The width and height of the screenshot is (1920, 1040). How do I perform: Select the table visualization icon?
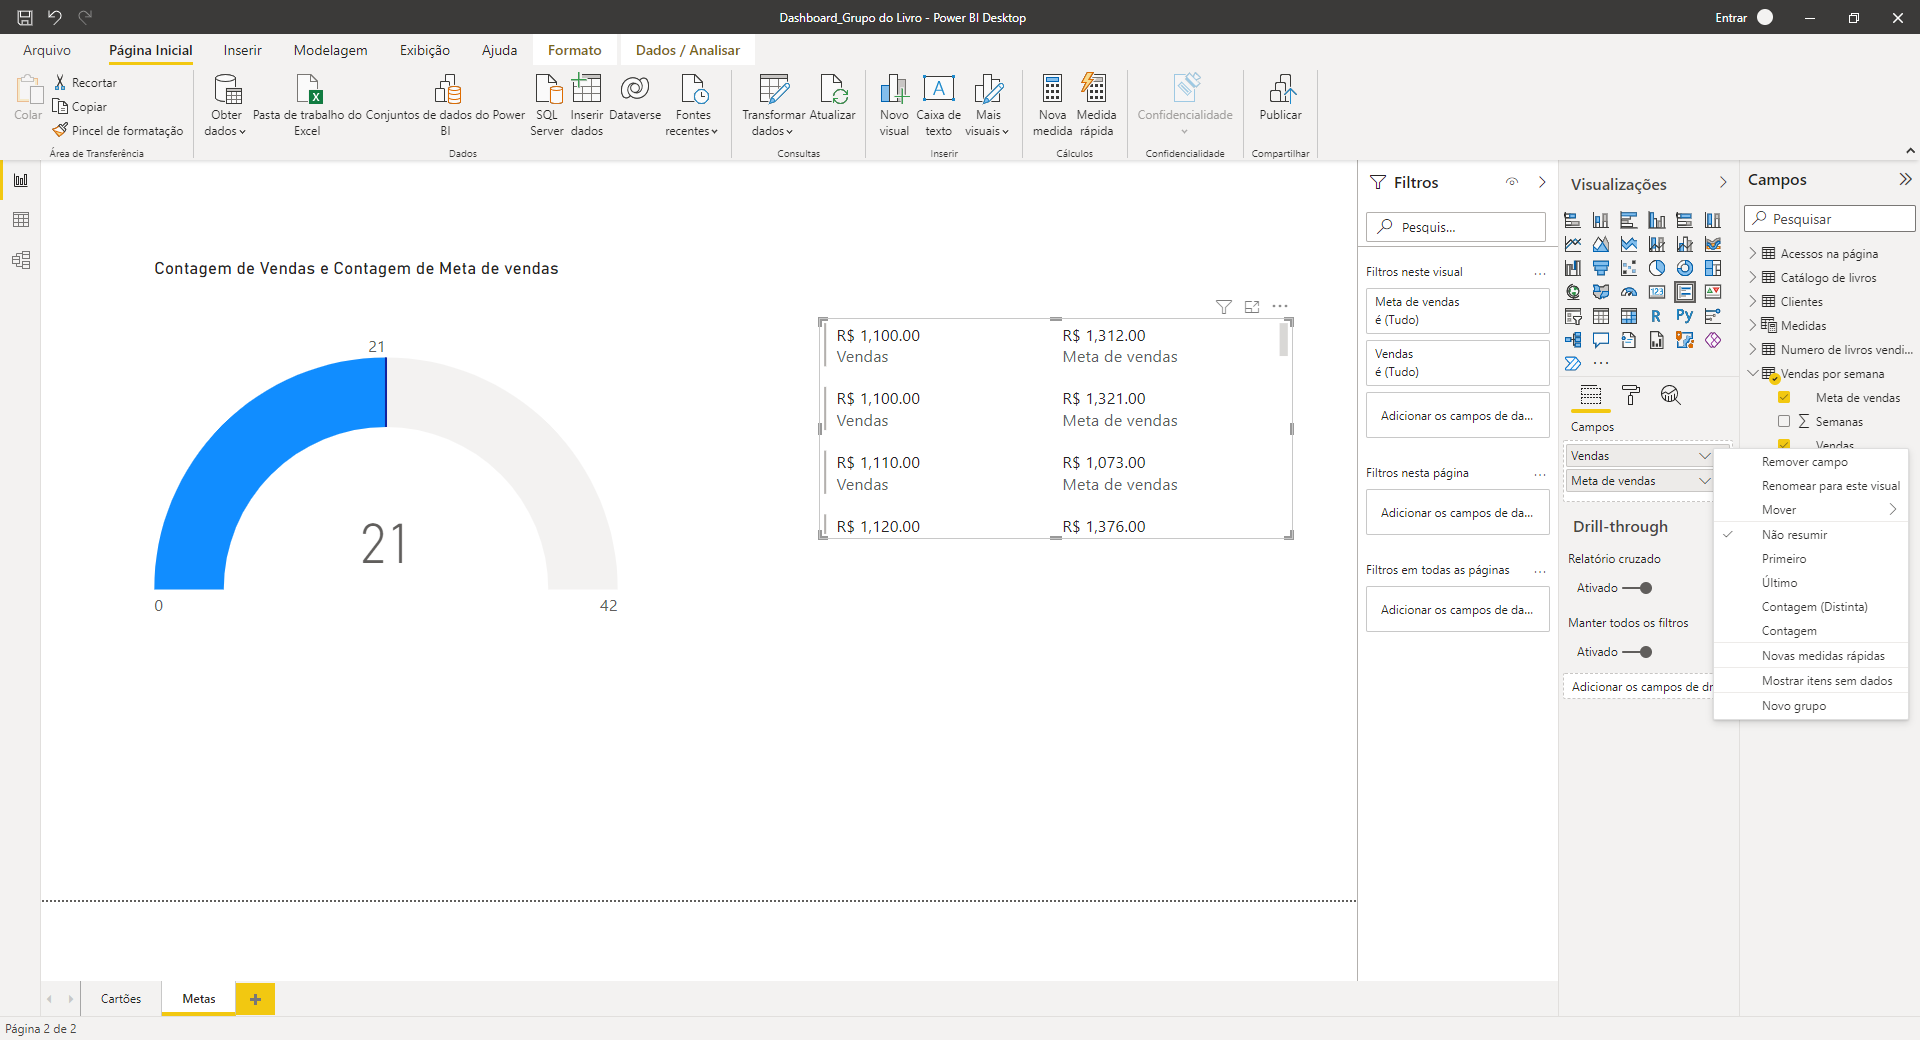(1601, 316)
